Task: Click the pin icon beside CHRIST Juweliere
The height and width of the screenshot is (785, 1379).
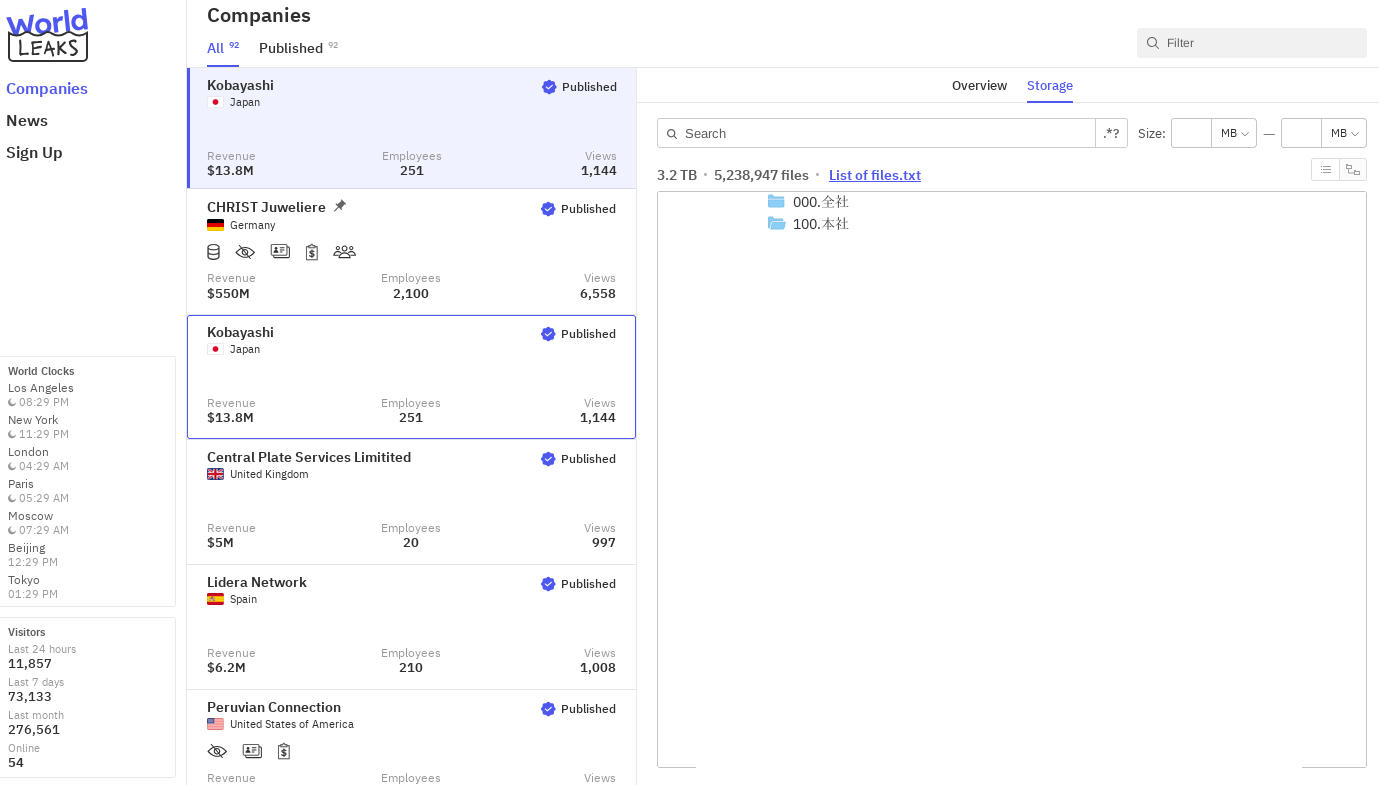Action: (340, 206)
